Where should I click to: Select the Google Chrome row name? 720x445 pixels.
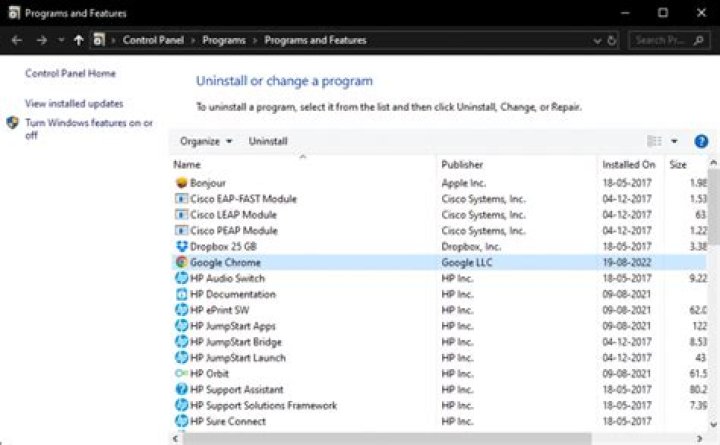point(225,263)
